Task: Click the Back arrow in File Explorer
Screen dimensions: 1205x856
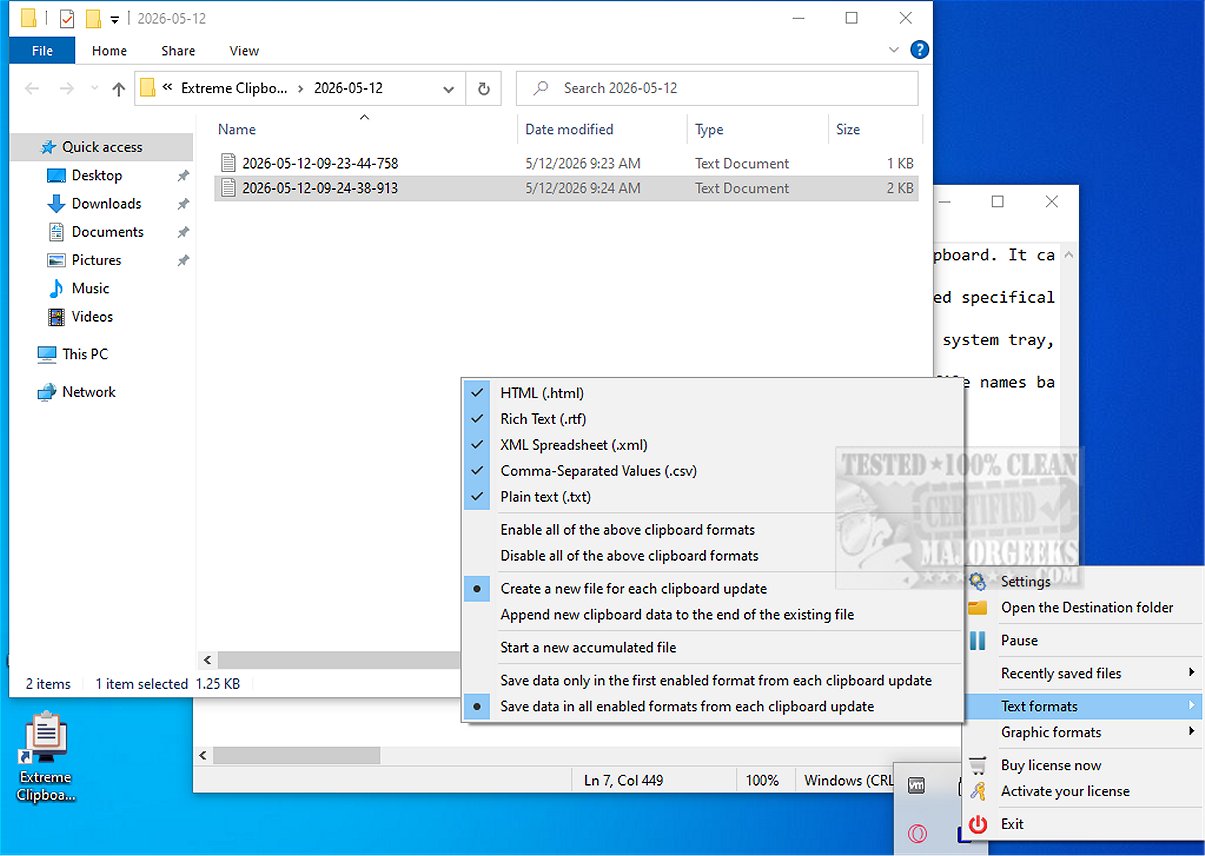Action: point(32,88)
